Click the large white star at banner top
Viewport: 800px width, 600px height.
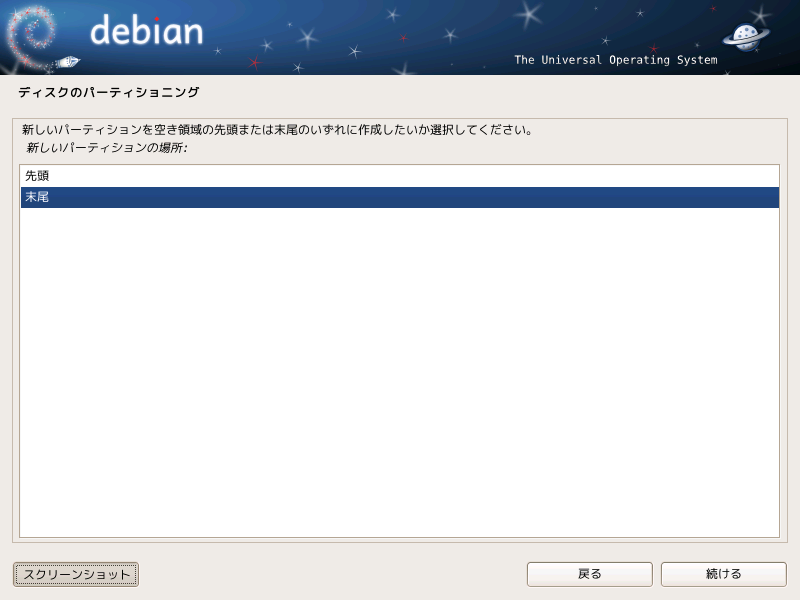pyautogui.click(x=528, y=14)
